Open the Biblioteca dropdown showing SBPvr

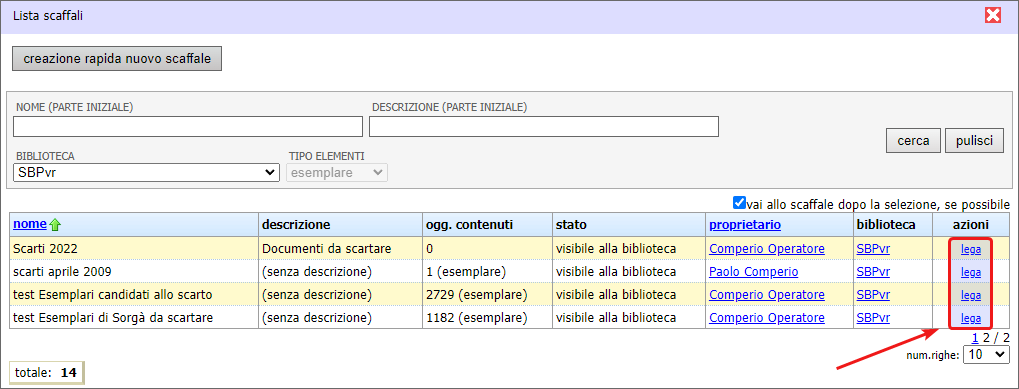coord(146,173)
